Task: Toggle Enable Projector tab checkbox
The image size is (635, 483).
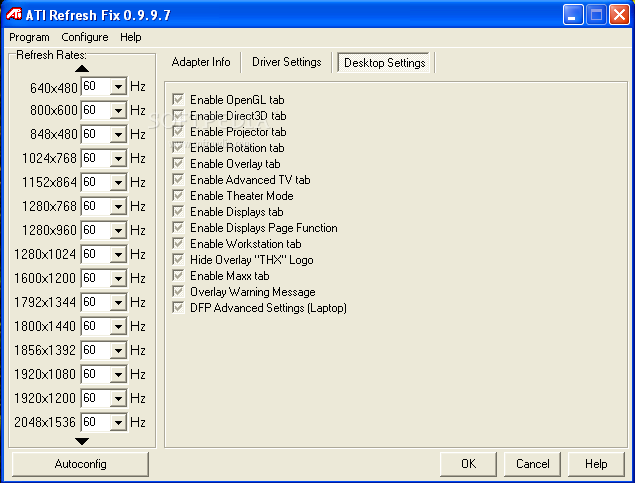Action: click(x=178, y=131)
